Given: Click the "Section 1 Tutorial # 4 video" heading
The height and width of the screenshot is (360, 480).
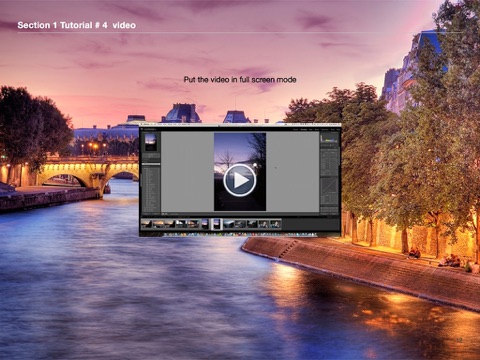Looking at the screenshot, I should tap(76, 25).
